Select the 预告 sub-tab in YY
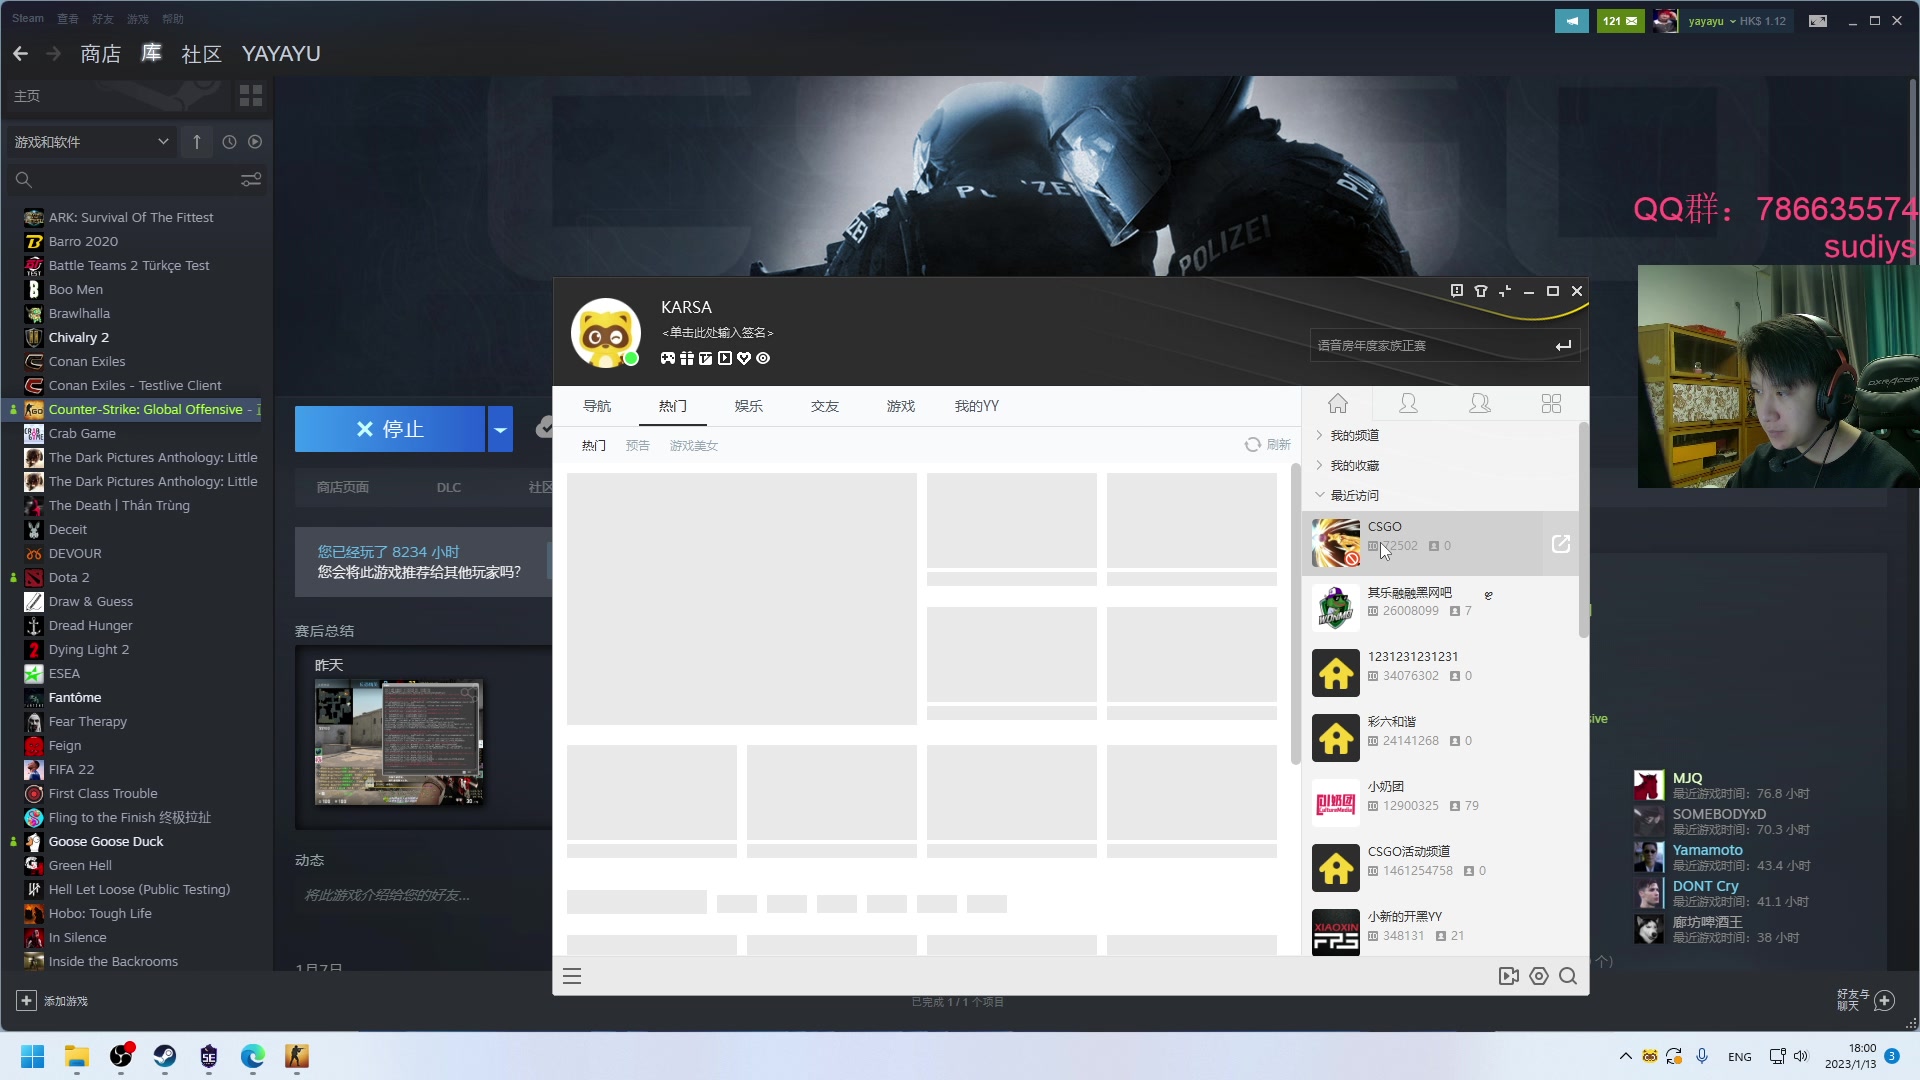1920x1080 pixels. [x=638, y=446]
